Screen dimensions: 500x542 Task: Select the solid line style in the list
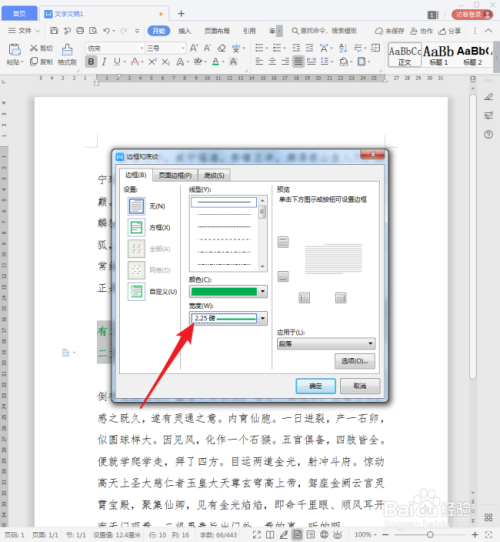click(224, 202)
